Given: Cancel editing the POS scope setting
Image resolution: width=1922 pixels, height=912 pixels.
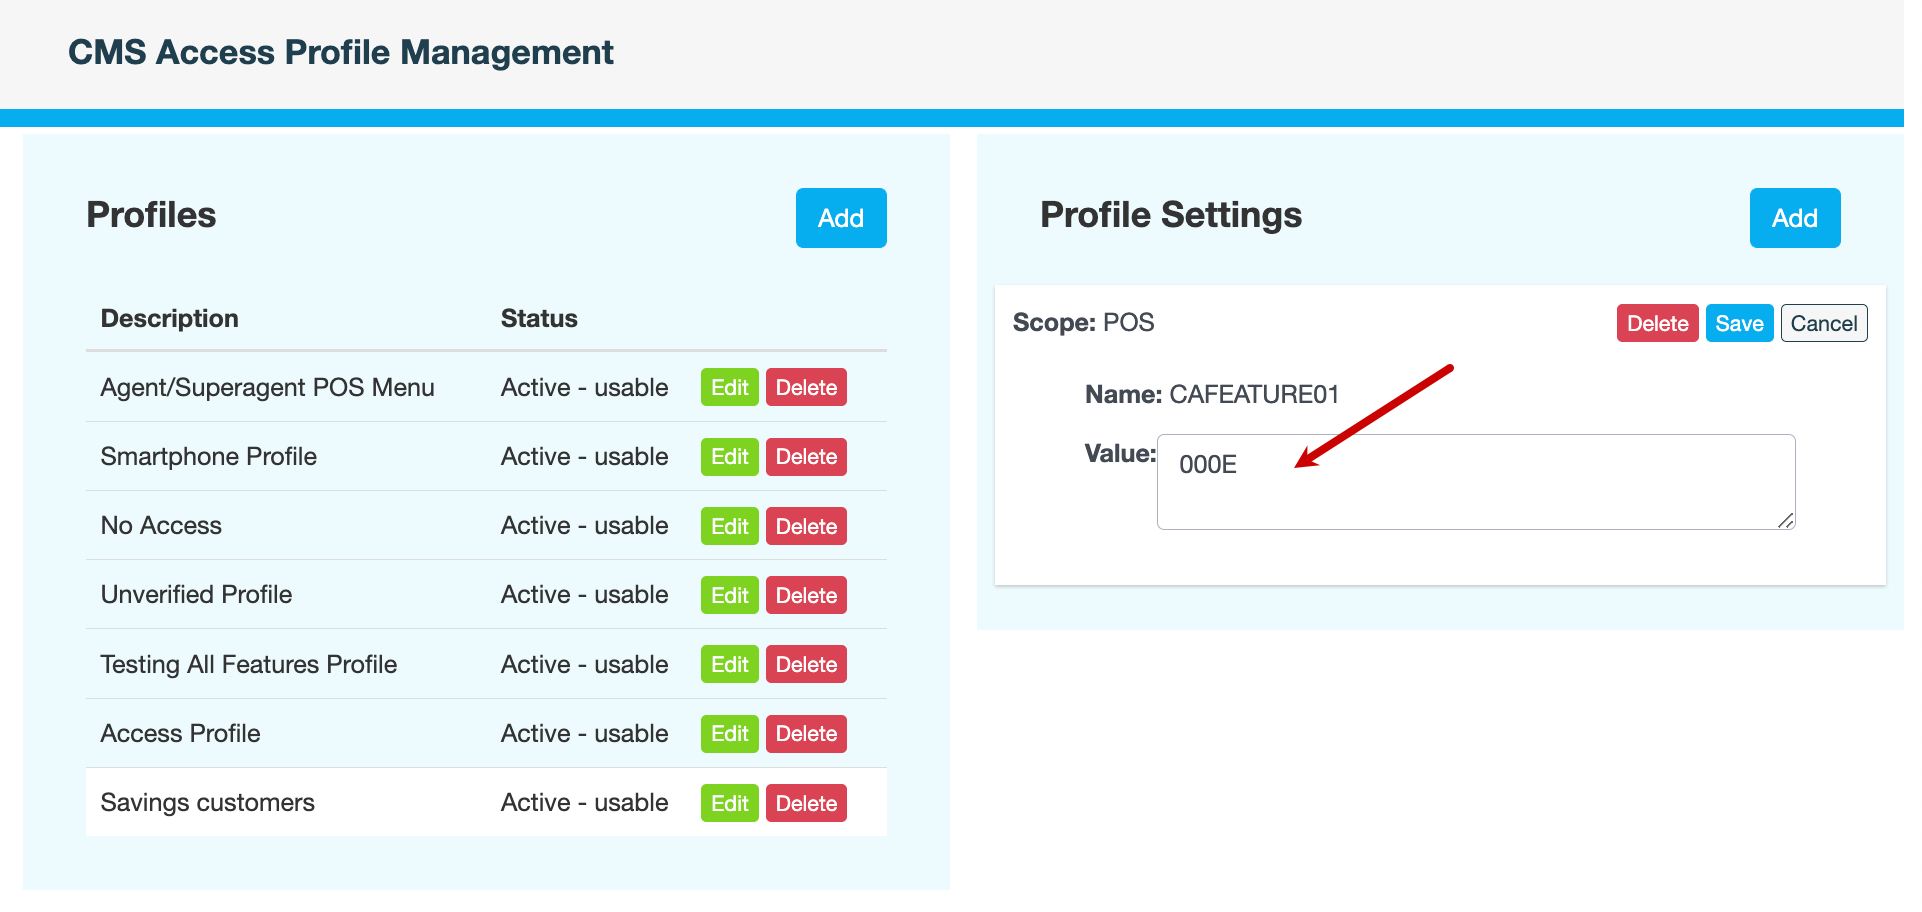Looking at the screenshot, I should tap(1823, 323).
